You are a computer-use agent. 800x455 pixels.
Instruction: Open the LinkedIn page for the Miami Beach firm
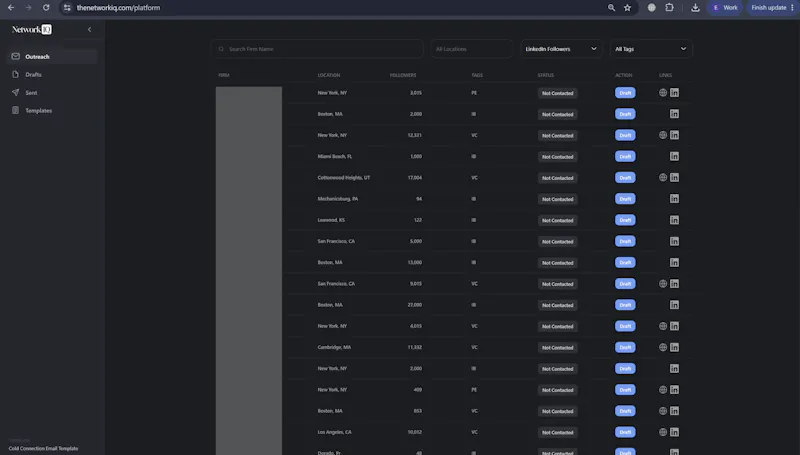pos(674,156)
